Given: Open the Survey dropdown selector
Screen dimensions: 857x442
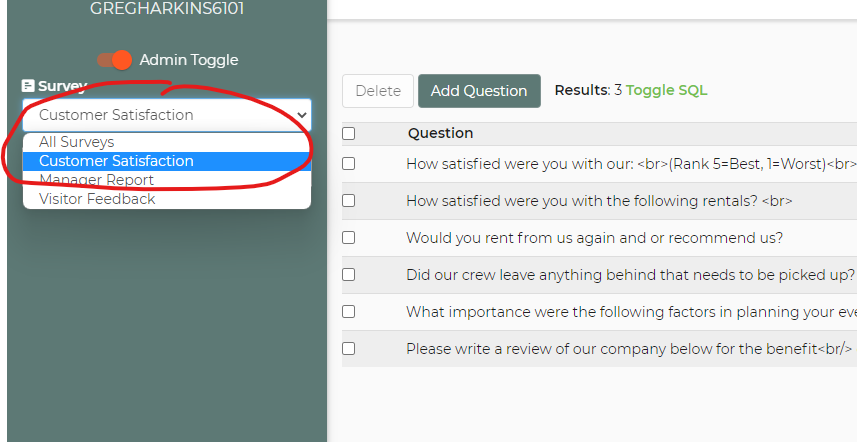Looking at the screenshot, I should (x=167, y=115).
